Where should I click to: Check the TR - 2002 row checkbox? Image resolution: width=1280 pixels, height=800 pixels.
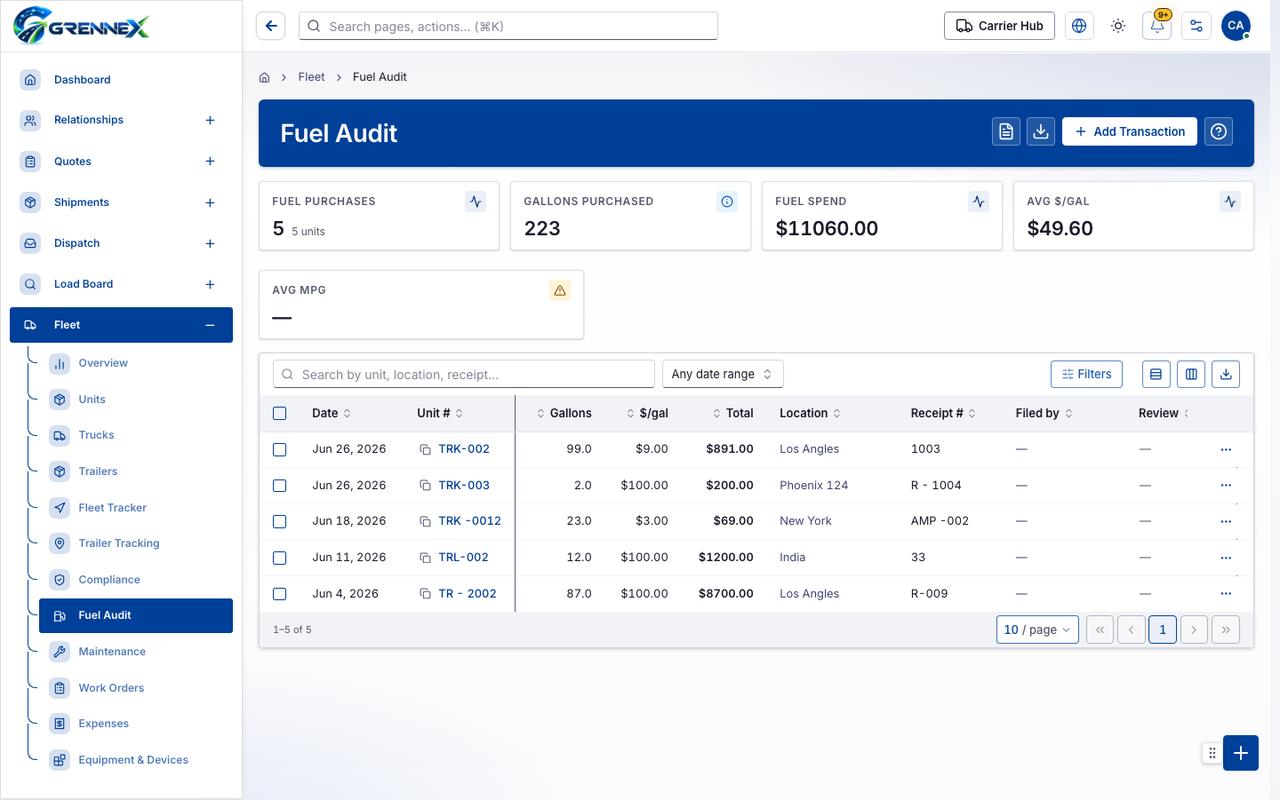click(x=280, y=594)
